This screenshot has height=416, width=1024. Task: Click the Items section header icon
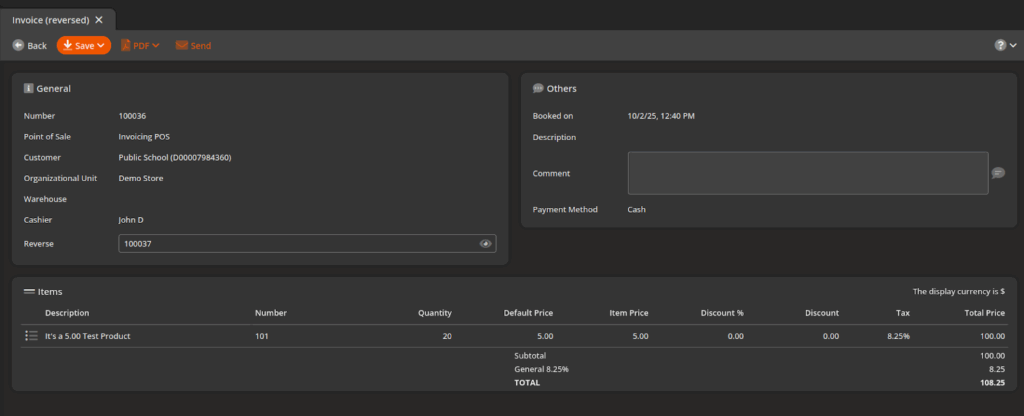click(x=29, y=291)
